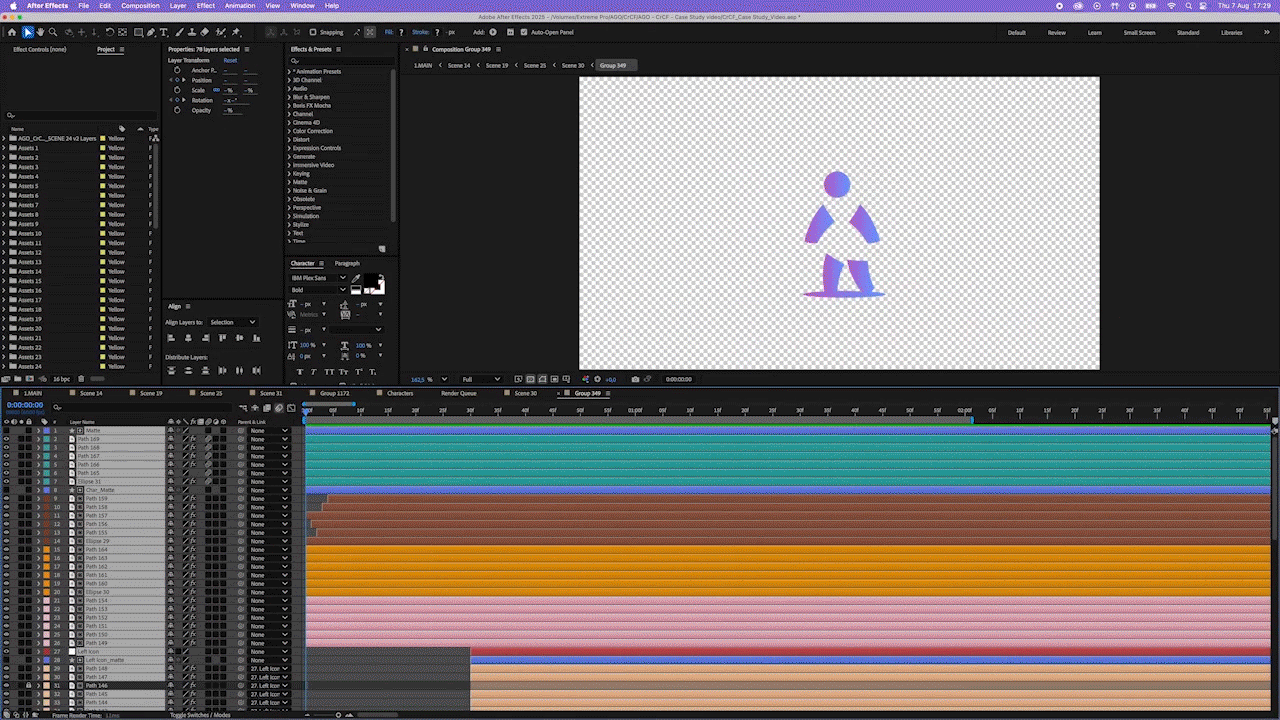Switch to the Paragraph tab
1280x720 pixels.
pos(347,263)
